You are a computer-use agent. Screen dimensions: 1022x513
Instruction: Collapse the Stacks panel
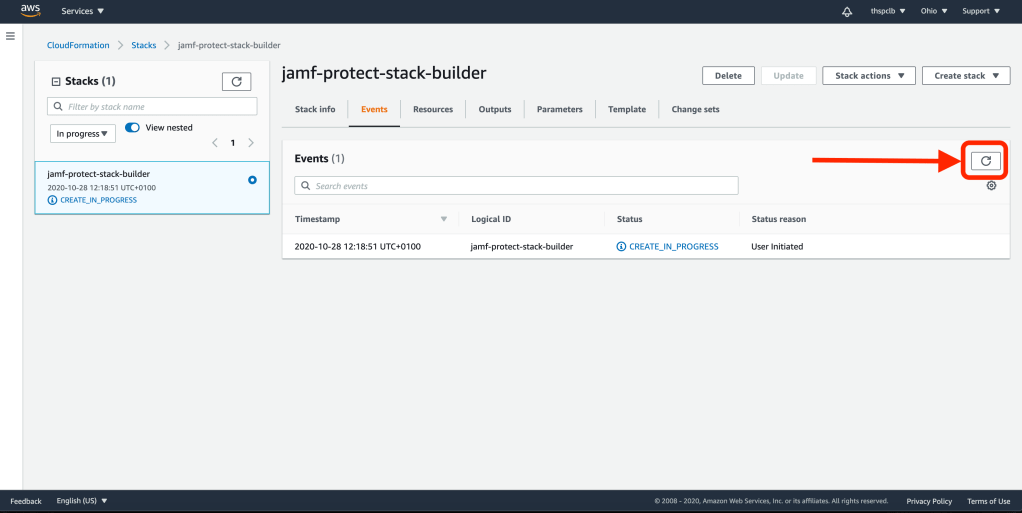tap(56, 82)
